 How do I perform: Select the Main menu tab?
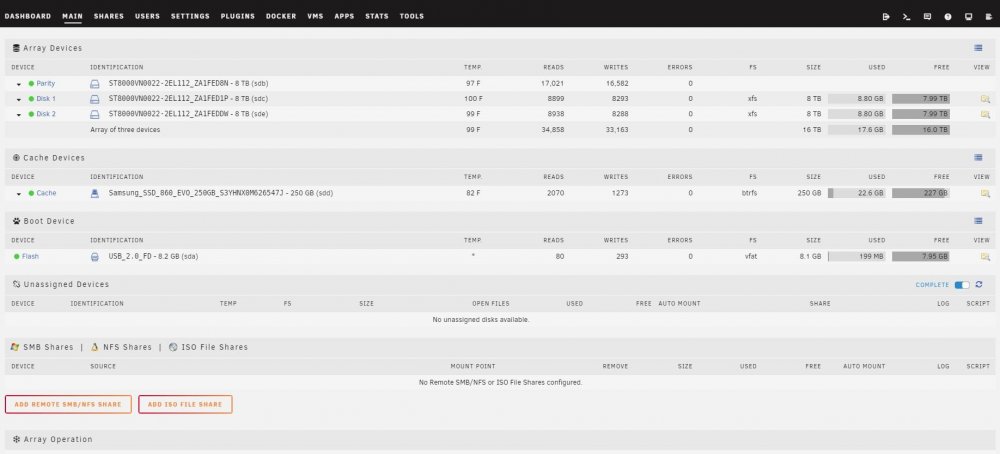[73, 17]
